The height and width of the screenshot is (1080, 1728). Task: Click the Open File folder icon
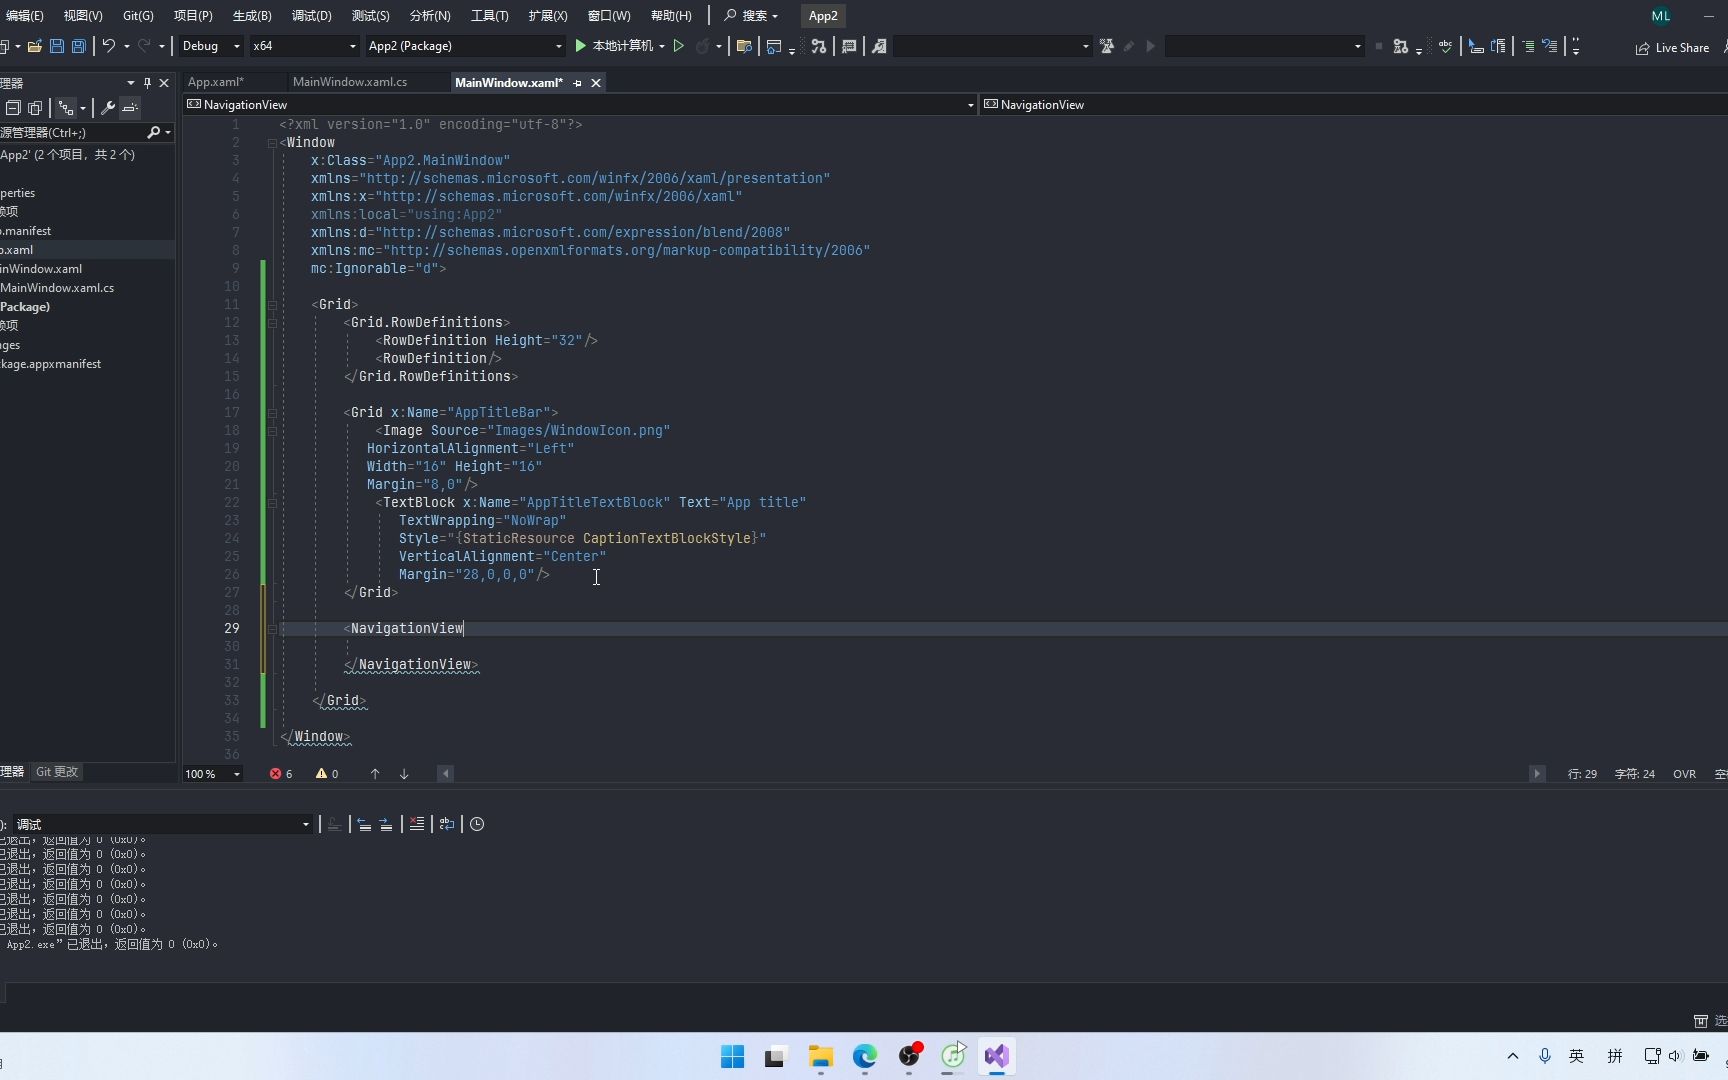34,46
